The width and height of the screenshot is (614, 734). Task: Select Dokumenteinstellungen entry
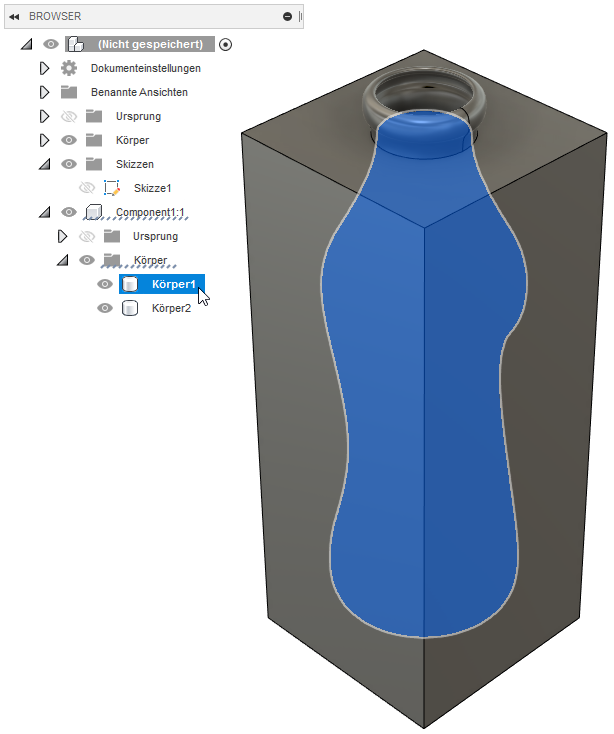tap(146, 68)
